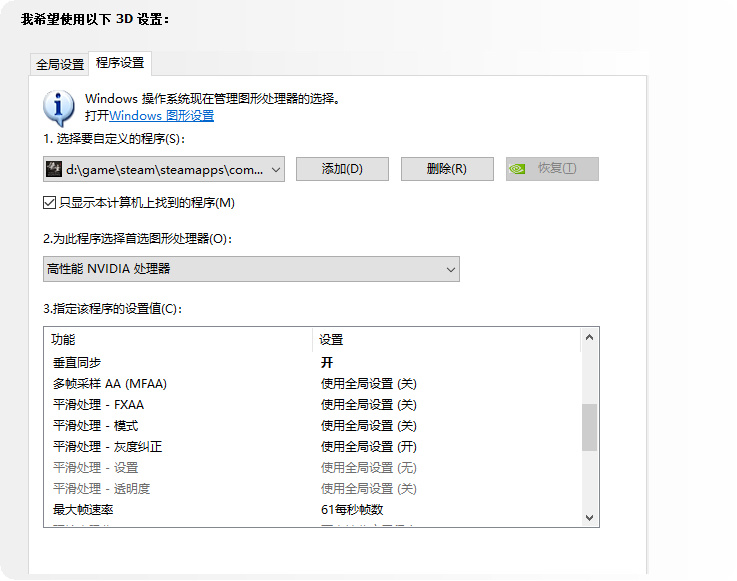Image resolution: width=737 pixels, height=581 pixels.
Task: Click the settings list scroll down arrow
Action: pyautogui.click(x=589, y=518)
